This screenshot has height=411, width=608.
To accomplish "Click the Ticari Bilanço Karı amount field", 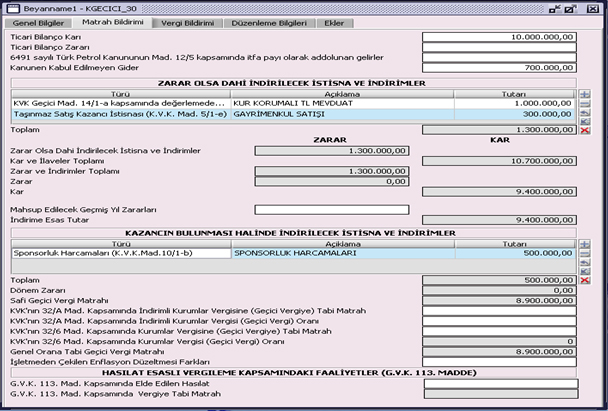I will click(499, 37).
